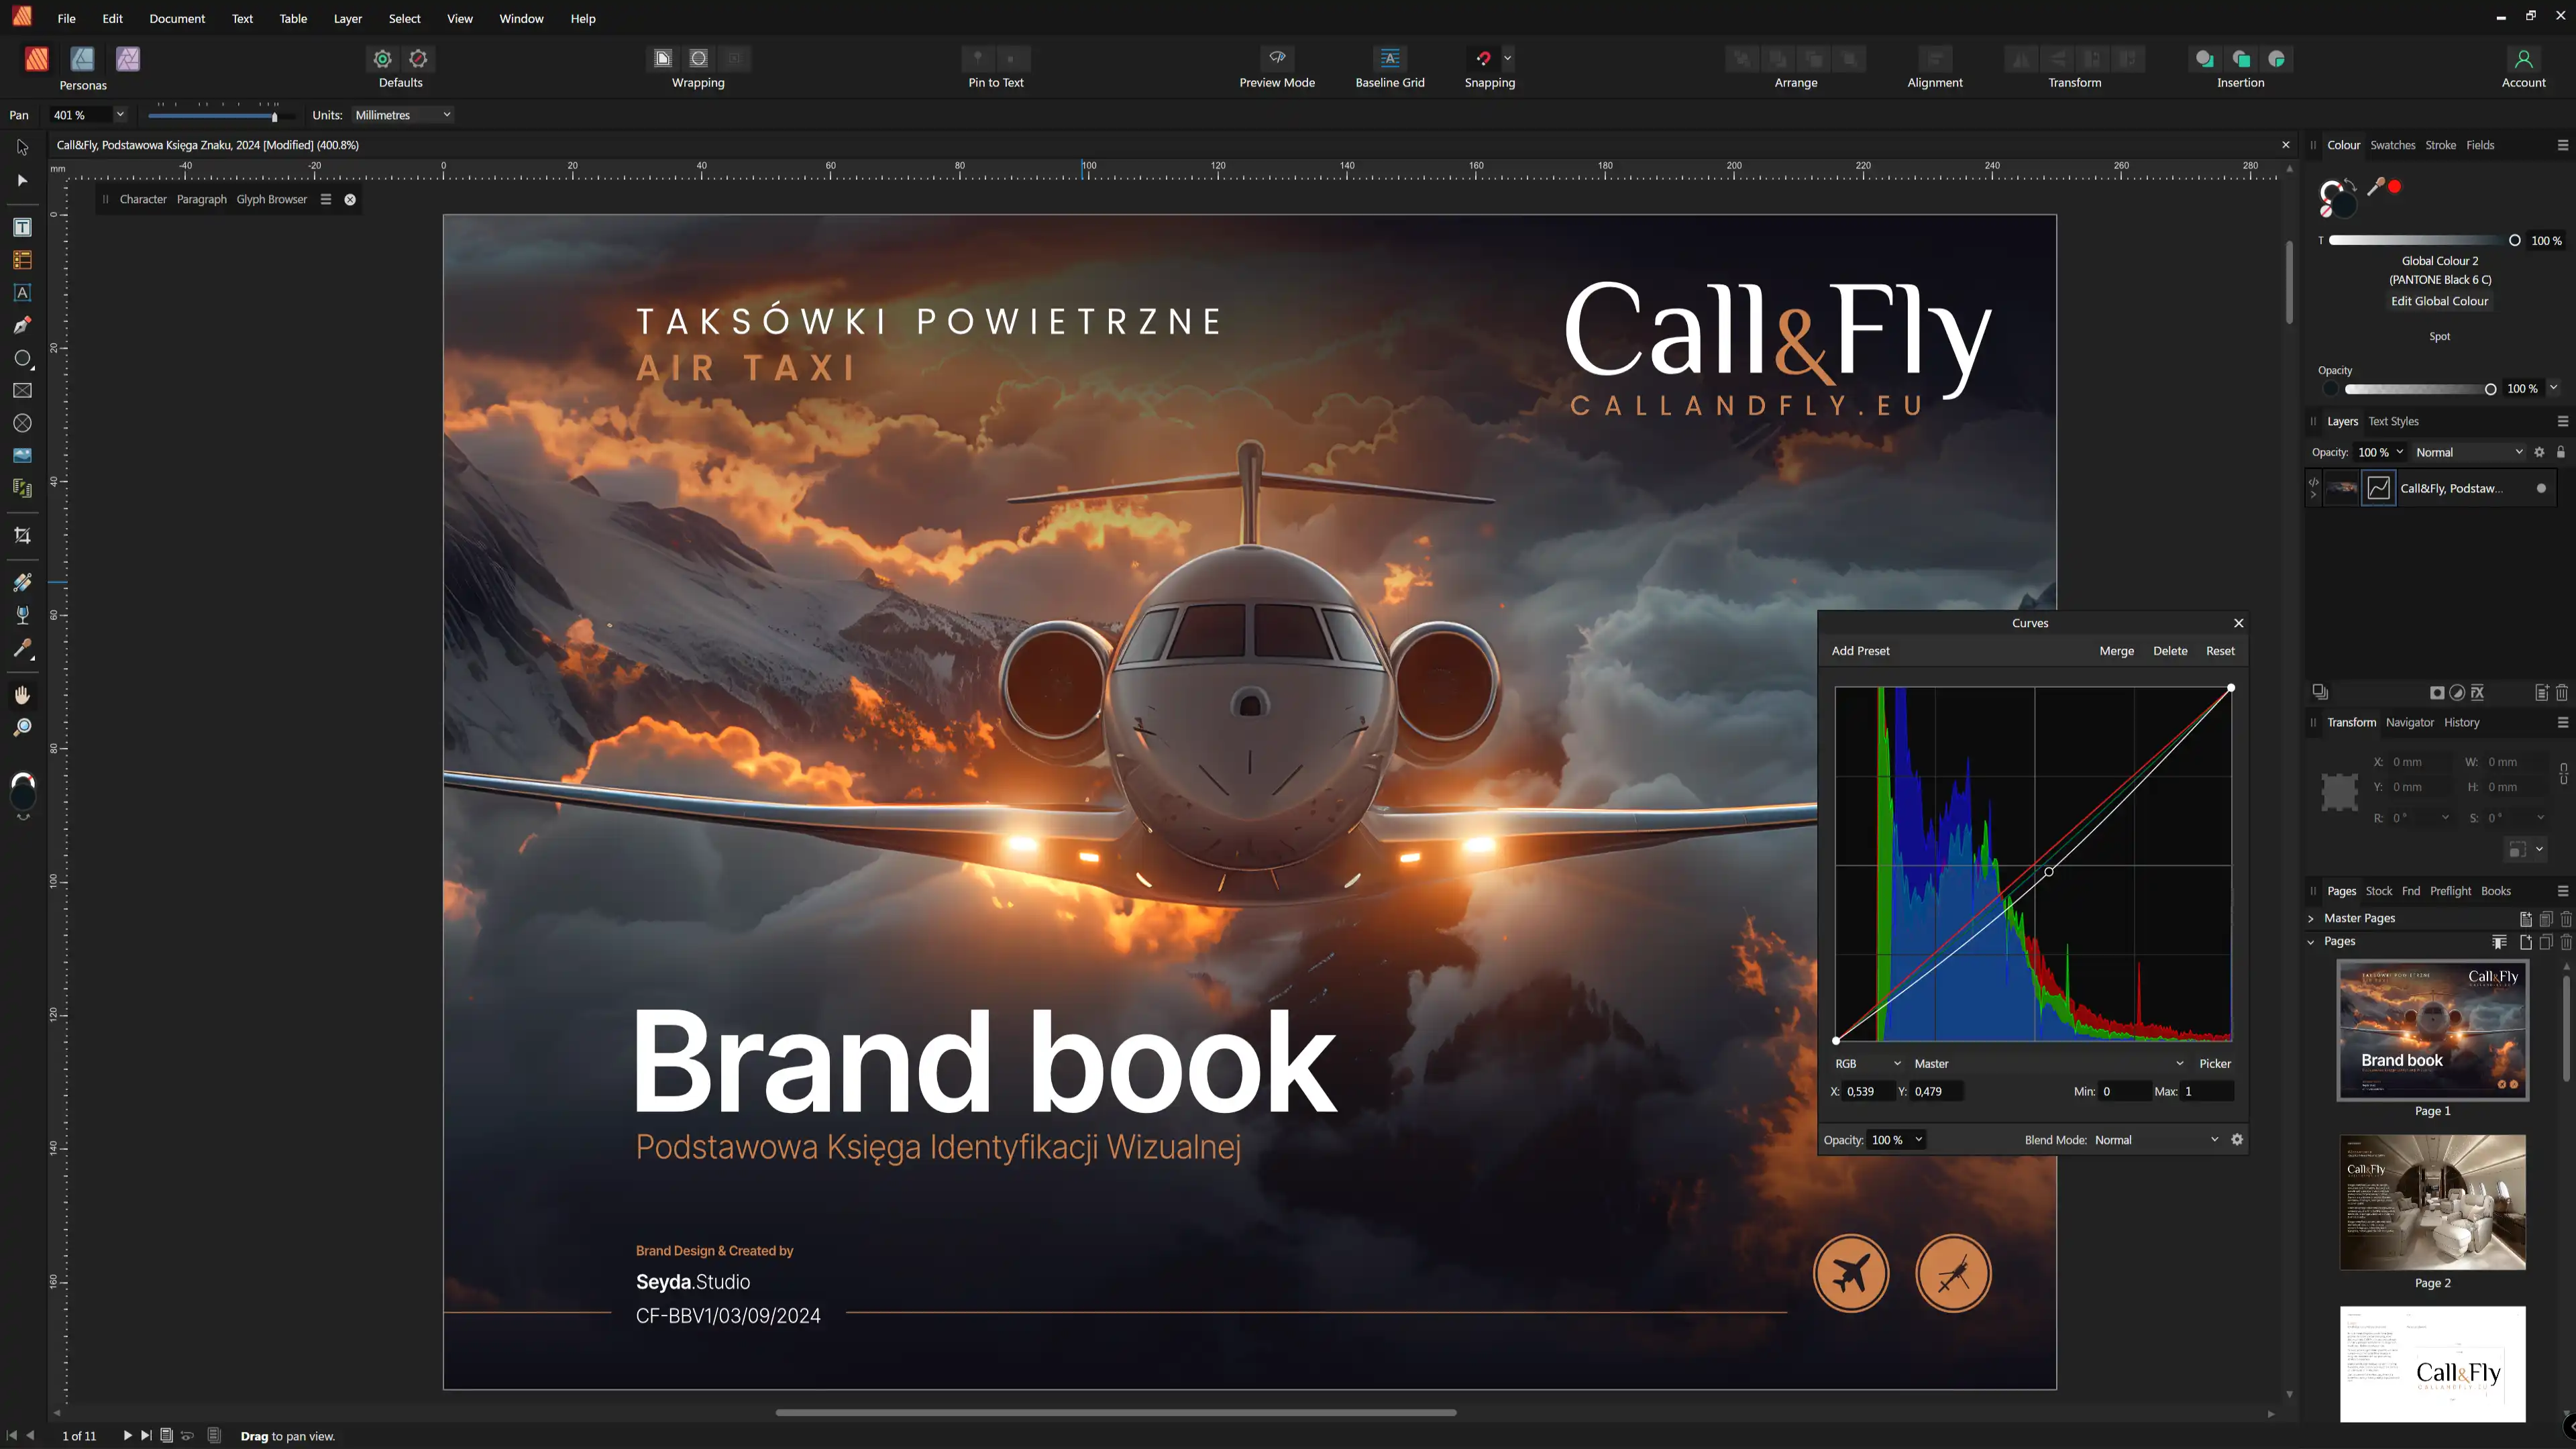Image resolution: width=2576 pixels, height=1449 pixels.
Task: Switch to the Photo persona
Action: coord(128,59)
